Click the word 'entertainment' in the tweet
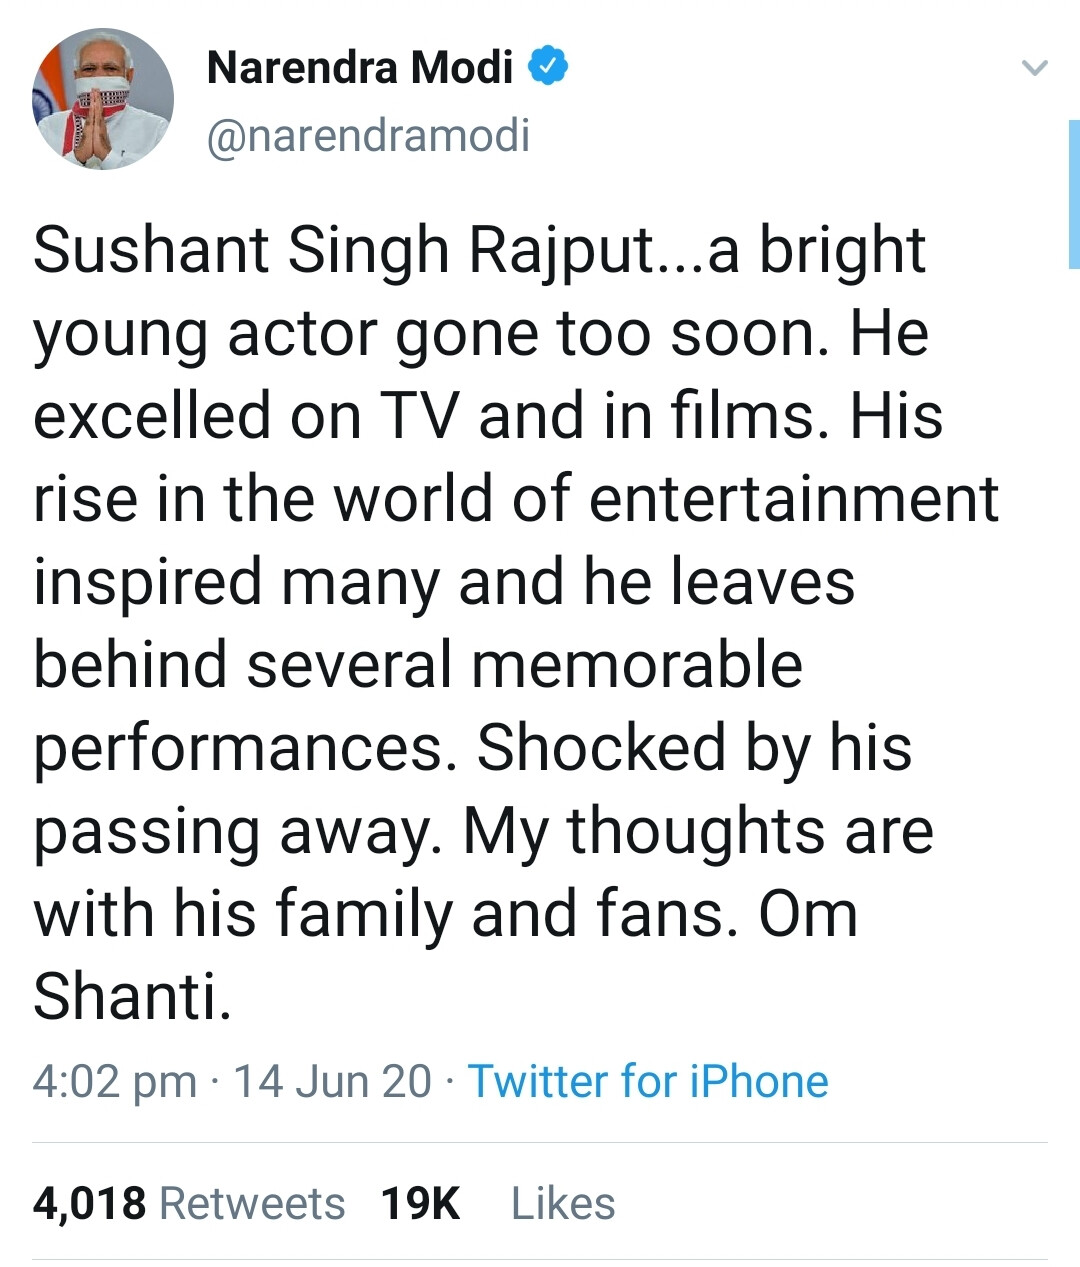 (794, 498)
